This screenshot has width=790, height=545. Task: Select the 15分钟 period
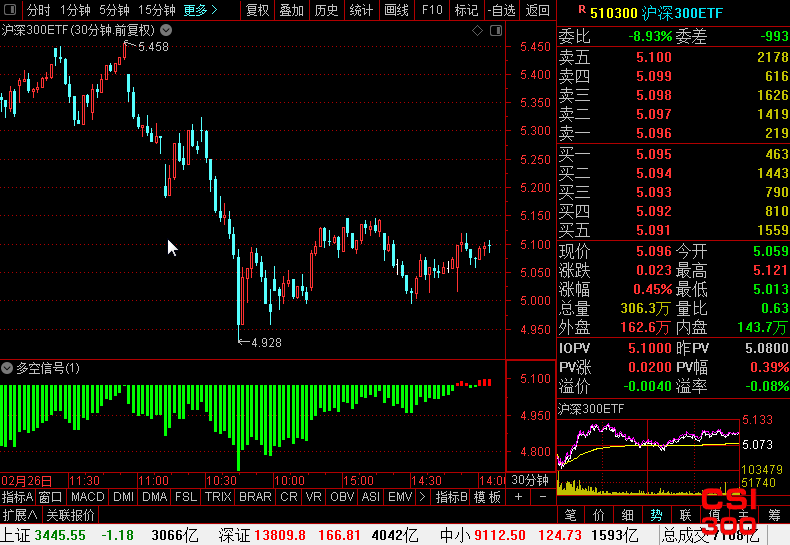pos(157,10)
